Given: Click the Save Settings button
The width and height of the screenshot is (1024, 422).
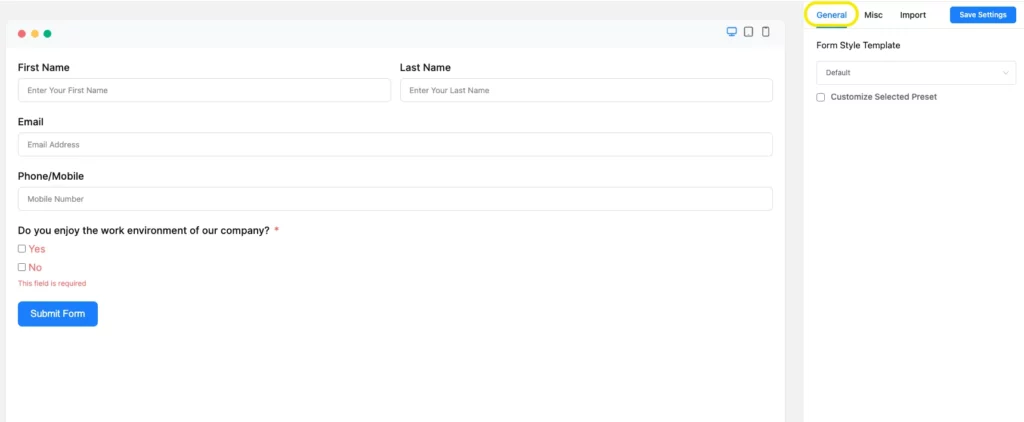Looking at the screenshot, I should [982, 14].
